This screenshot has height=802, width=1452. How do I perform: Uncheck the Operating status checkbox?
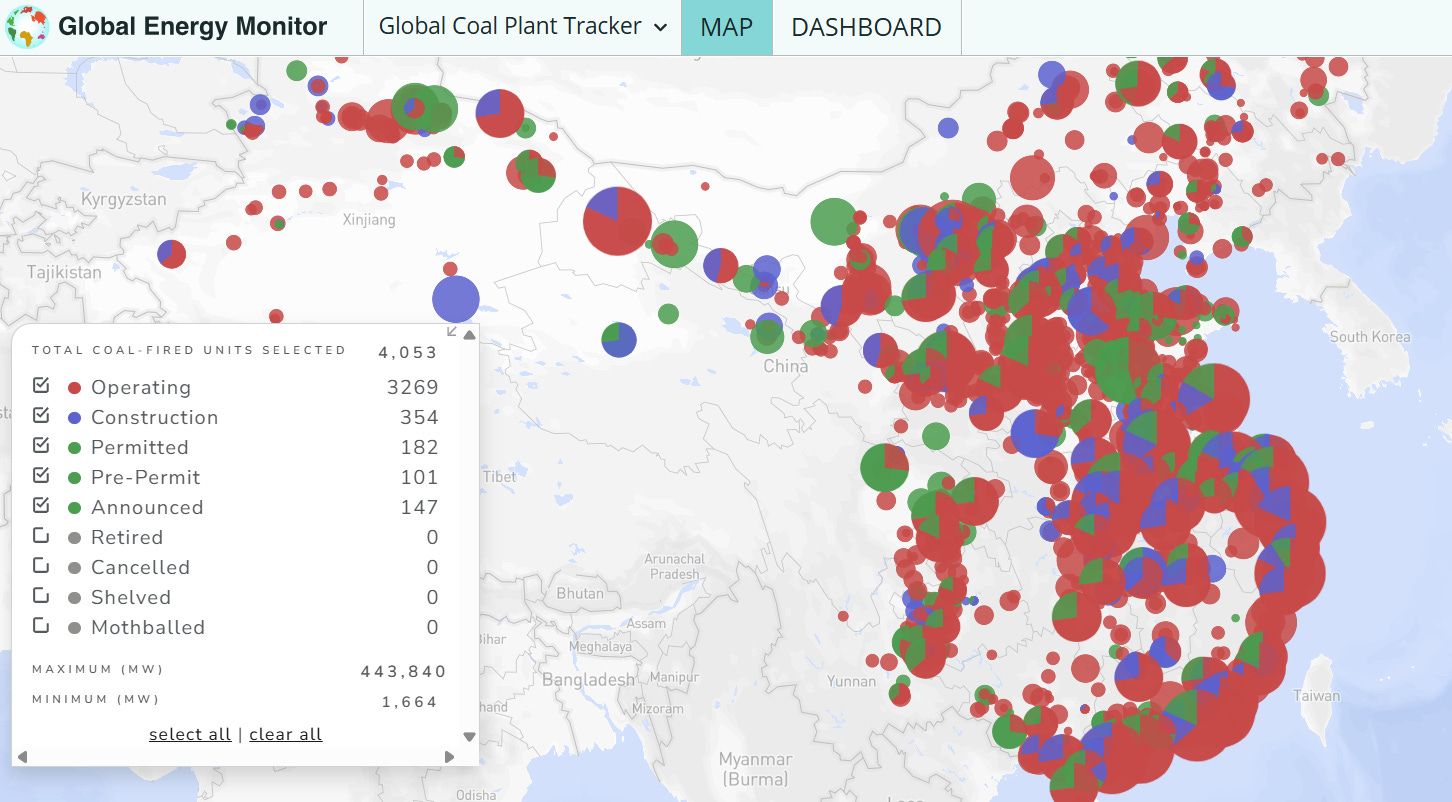[41, 385]
